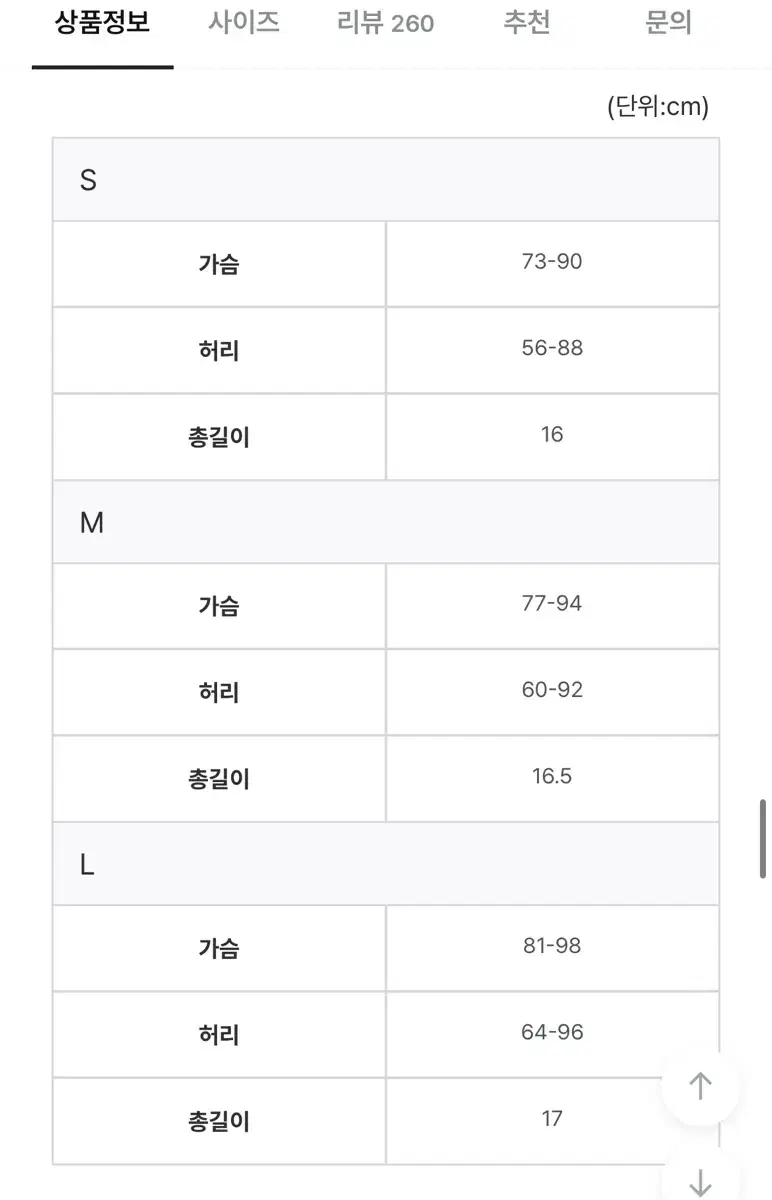
Task: Go to the 추천 tab
Action: [527, 23]
